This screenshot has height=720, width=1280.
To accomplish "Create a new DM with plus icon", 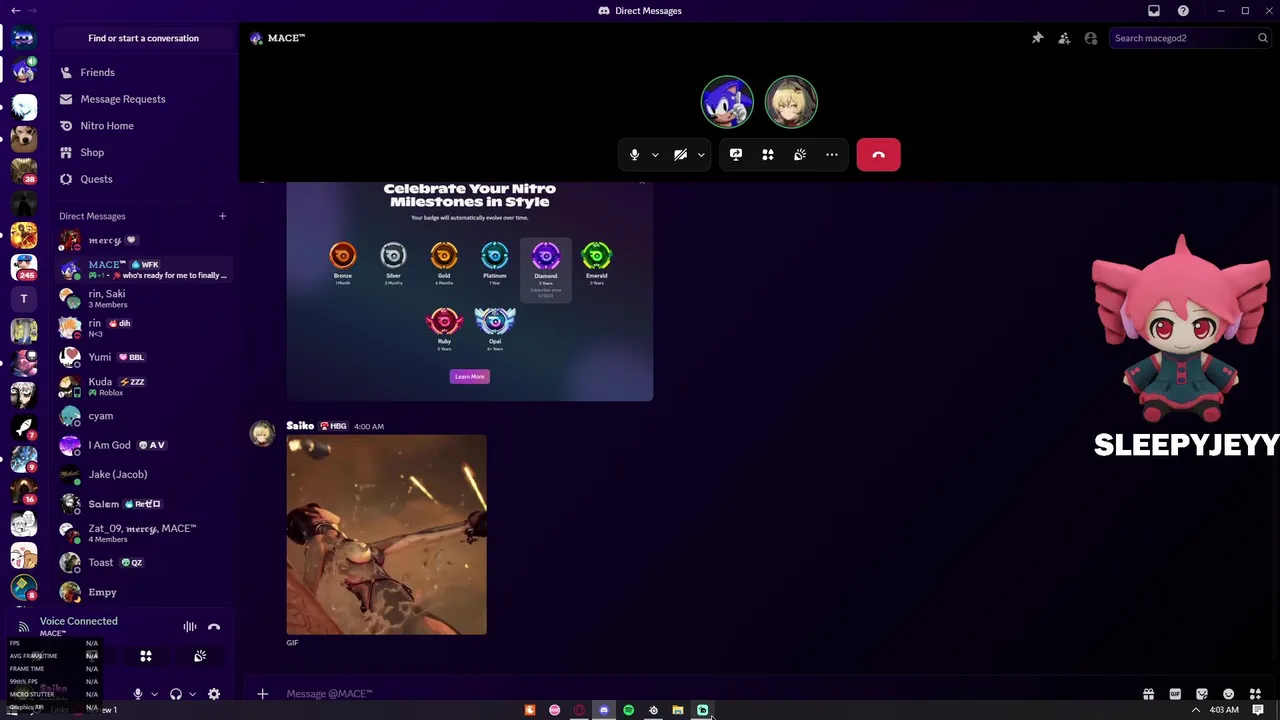I will tap(222, 216).
